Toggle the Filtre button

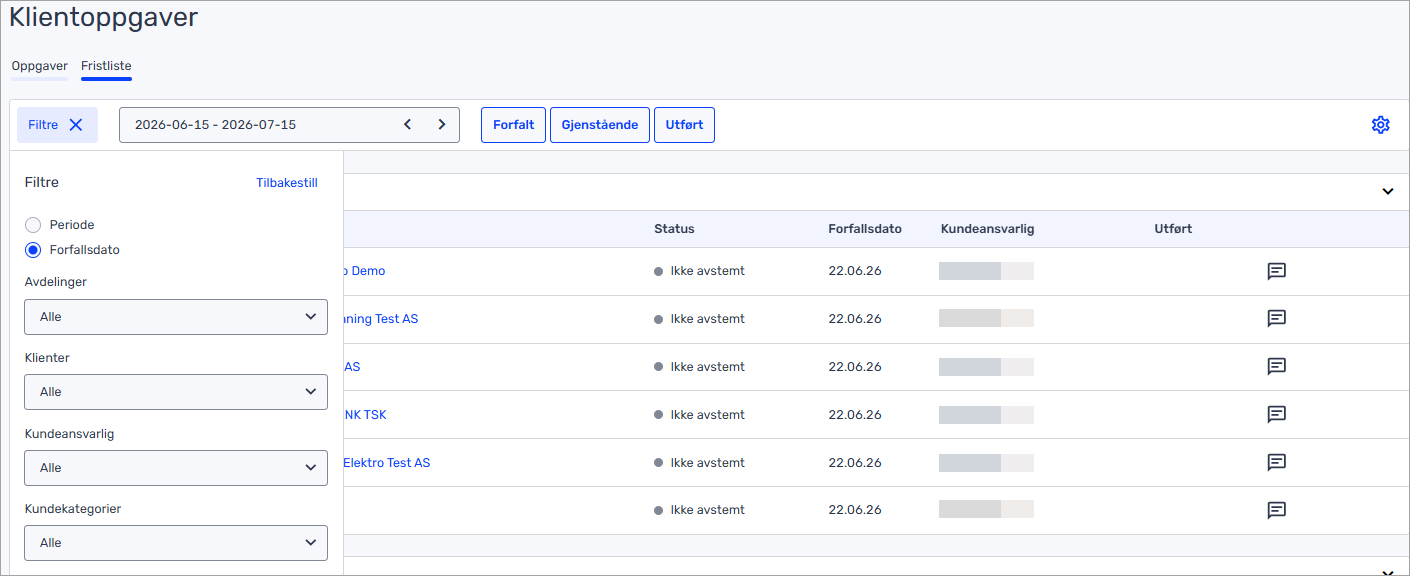pos(57,125)
